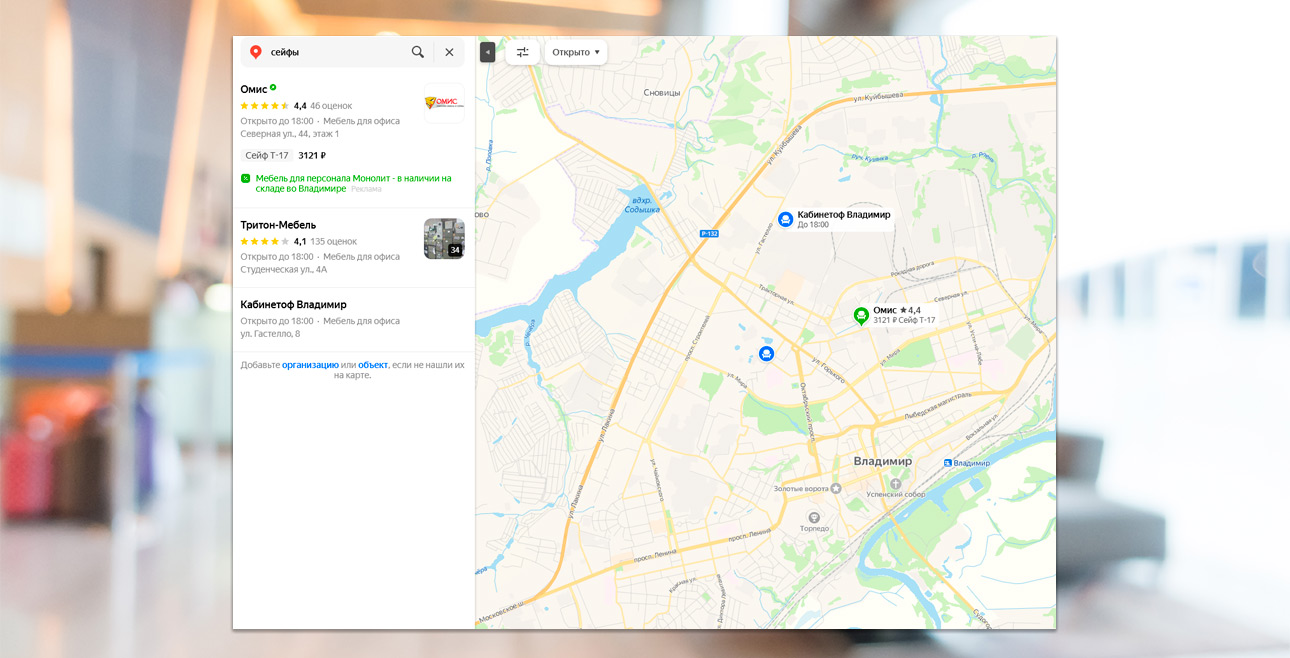The width and height of the screenshot is (1290, 658).
Task: Open the Омис company logo thumbnail
Action: (x=444, y=103)
